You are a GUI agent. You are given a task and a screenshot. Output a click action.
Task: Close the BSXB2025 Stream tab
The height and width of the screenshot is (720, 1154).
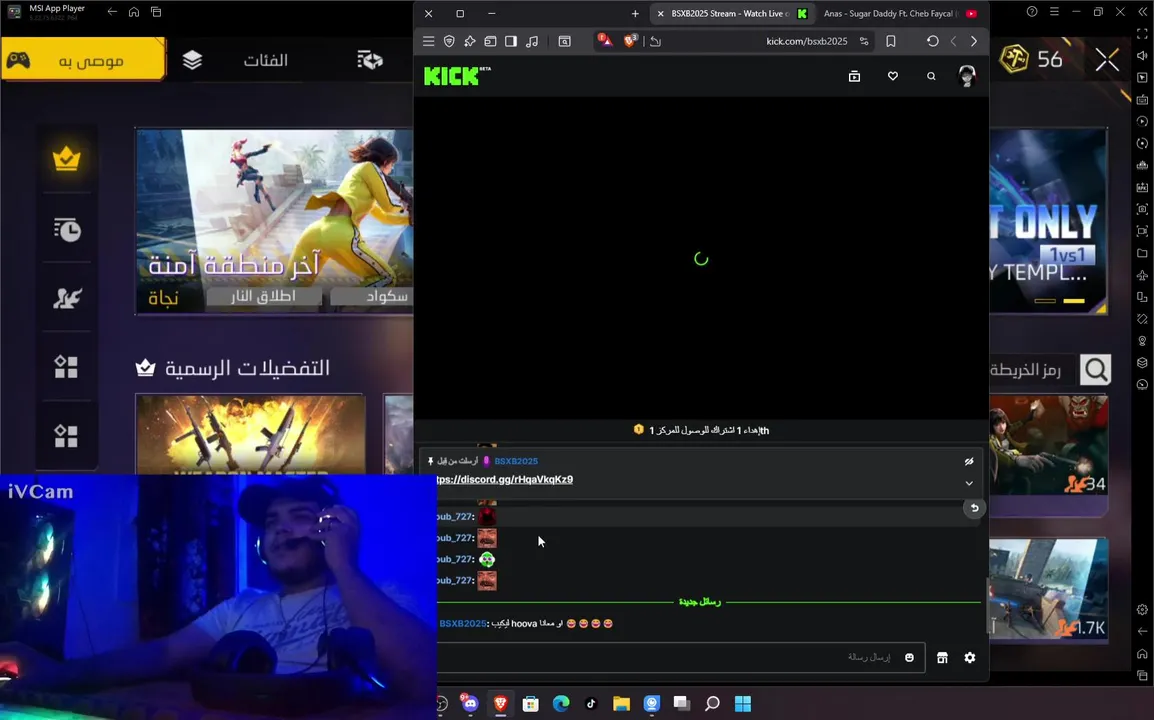660,13
